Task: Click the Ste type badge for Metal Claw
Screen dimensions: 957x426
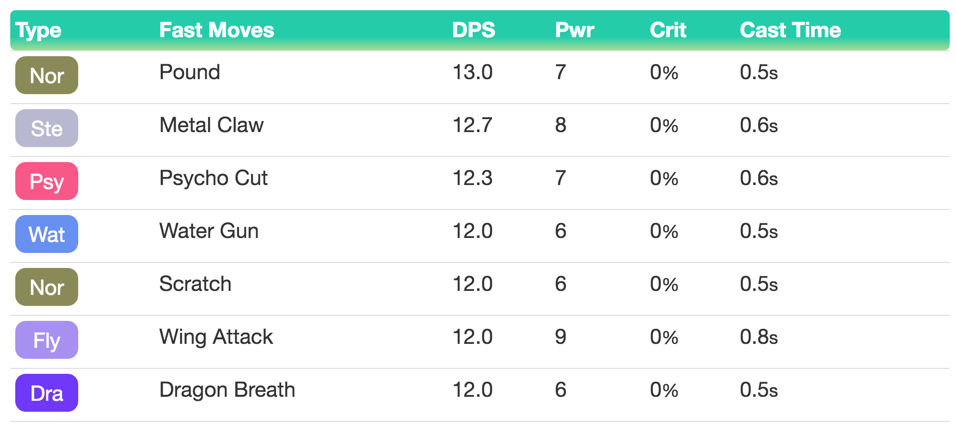Action: 46,128
